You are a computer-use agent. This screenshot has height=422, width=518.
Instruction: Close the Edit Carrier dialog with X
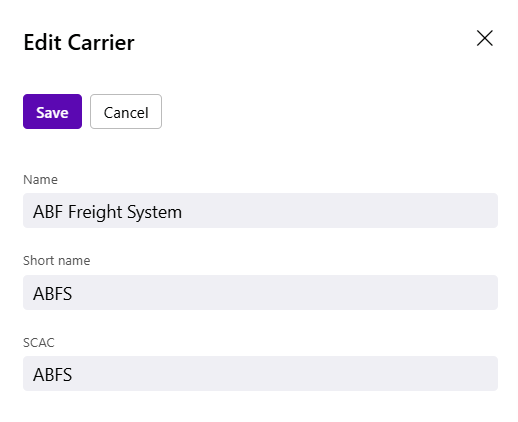coord(484,38)
